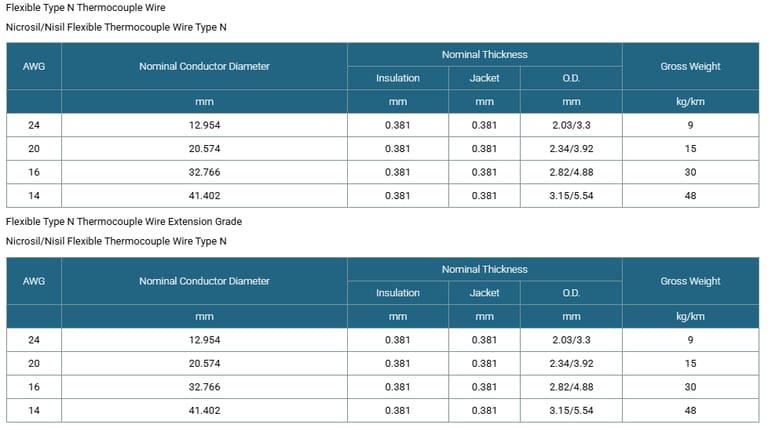Image resolution: width=768 pixels, height=428 pixels.
Task: Click the AWG header in the first table
Action: (34, 67)
